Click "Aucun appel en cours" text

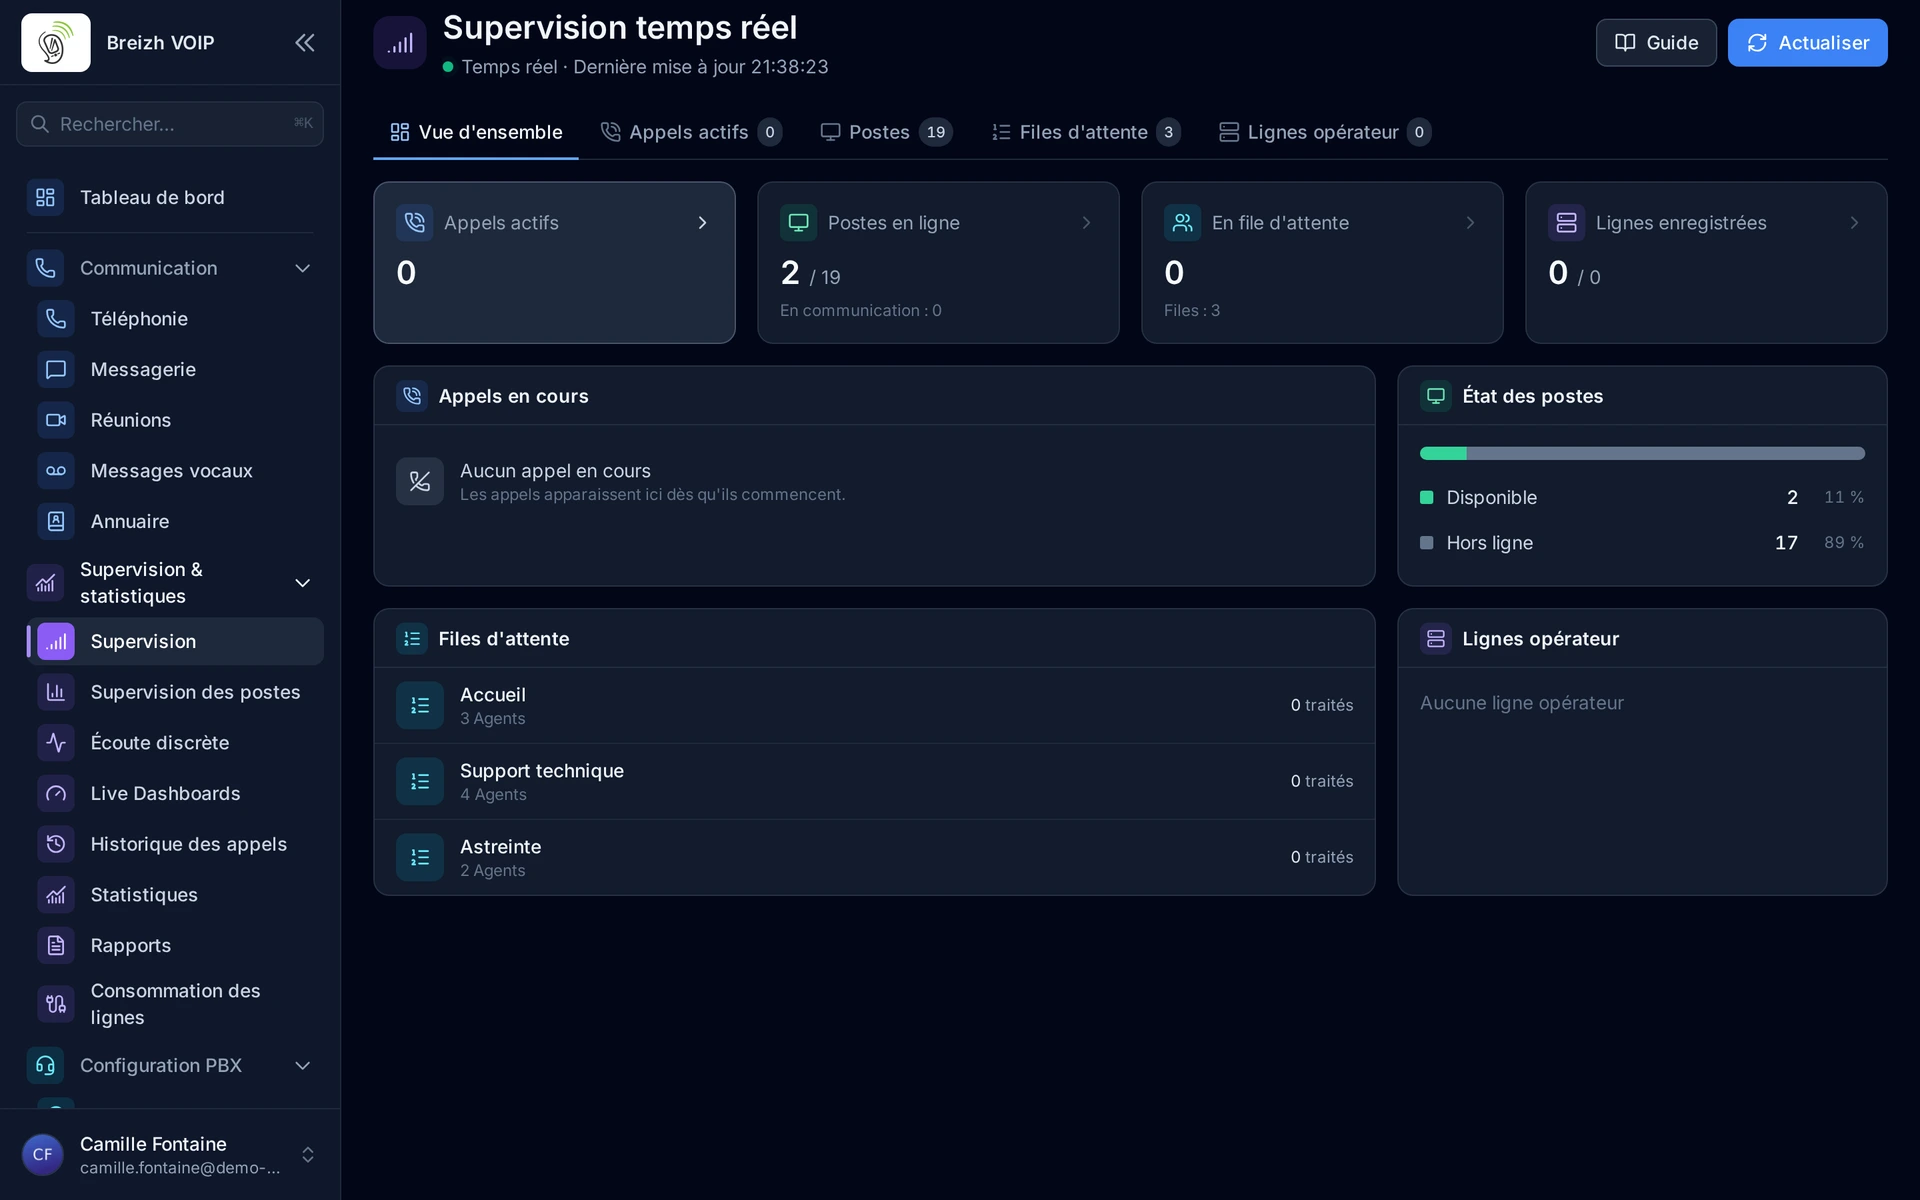(x=555, y=471)
